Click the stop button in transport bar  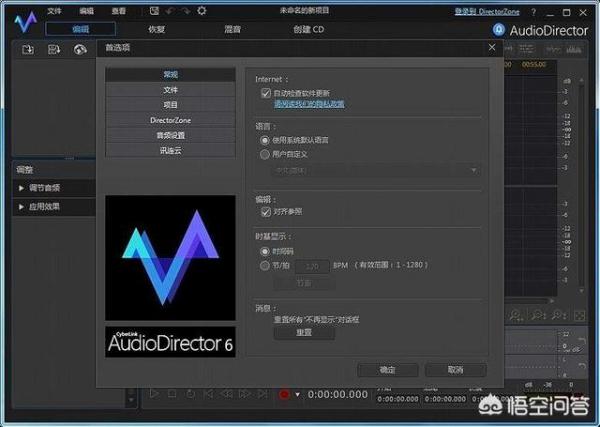[172, 393]
